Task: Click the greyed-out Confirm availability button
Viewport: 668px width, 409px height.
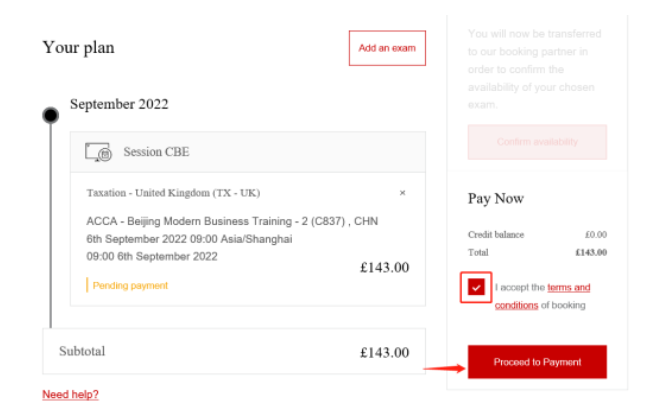Action: (537, 142)
